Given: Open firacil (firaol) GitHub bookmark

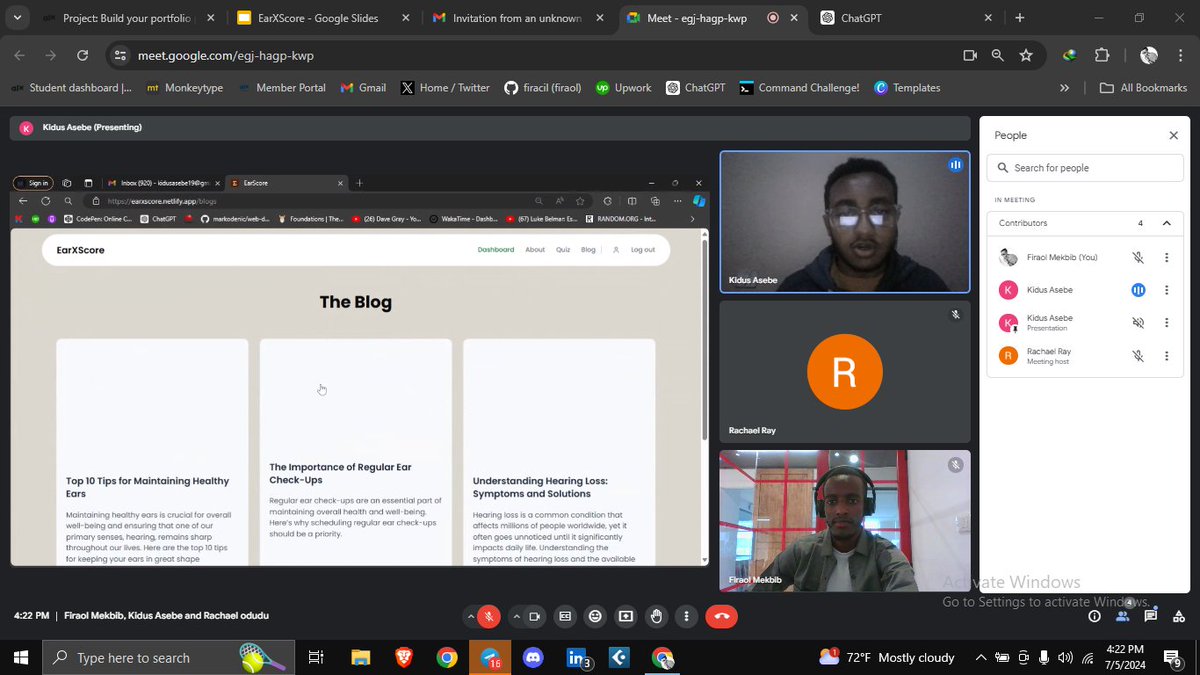Looking at the screenshot, I should click(x=543, y=88).
